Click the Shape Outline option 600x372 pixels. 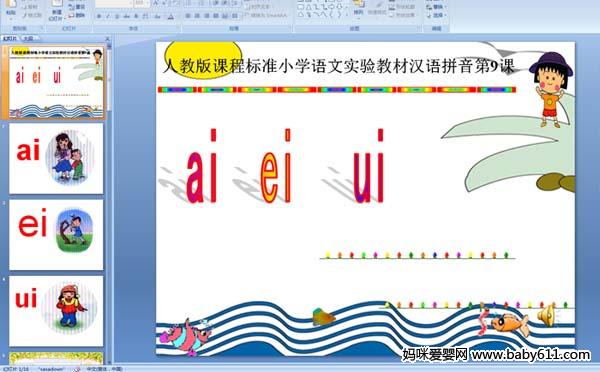(401, 7)
